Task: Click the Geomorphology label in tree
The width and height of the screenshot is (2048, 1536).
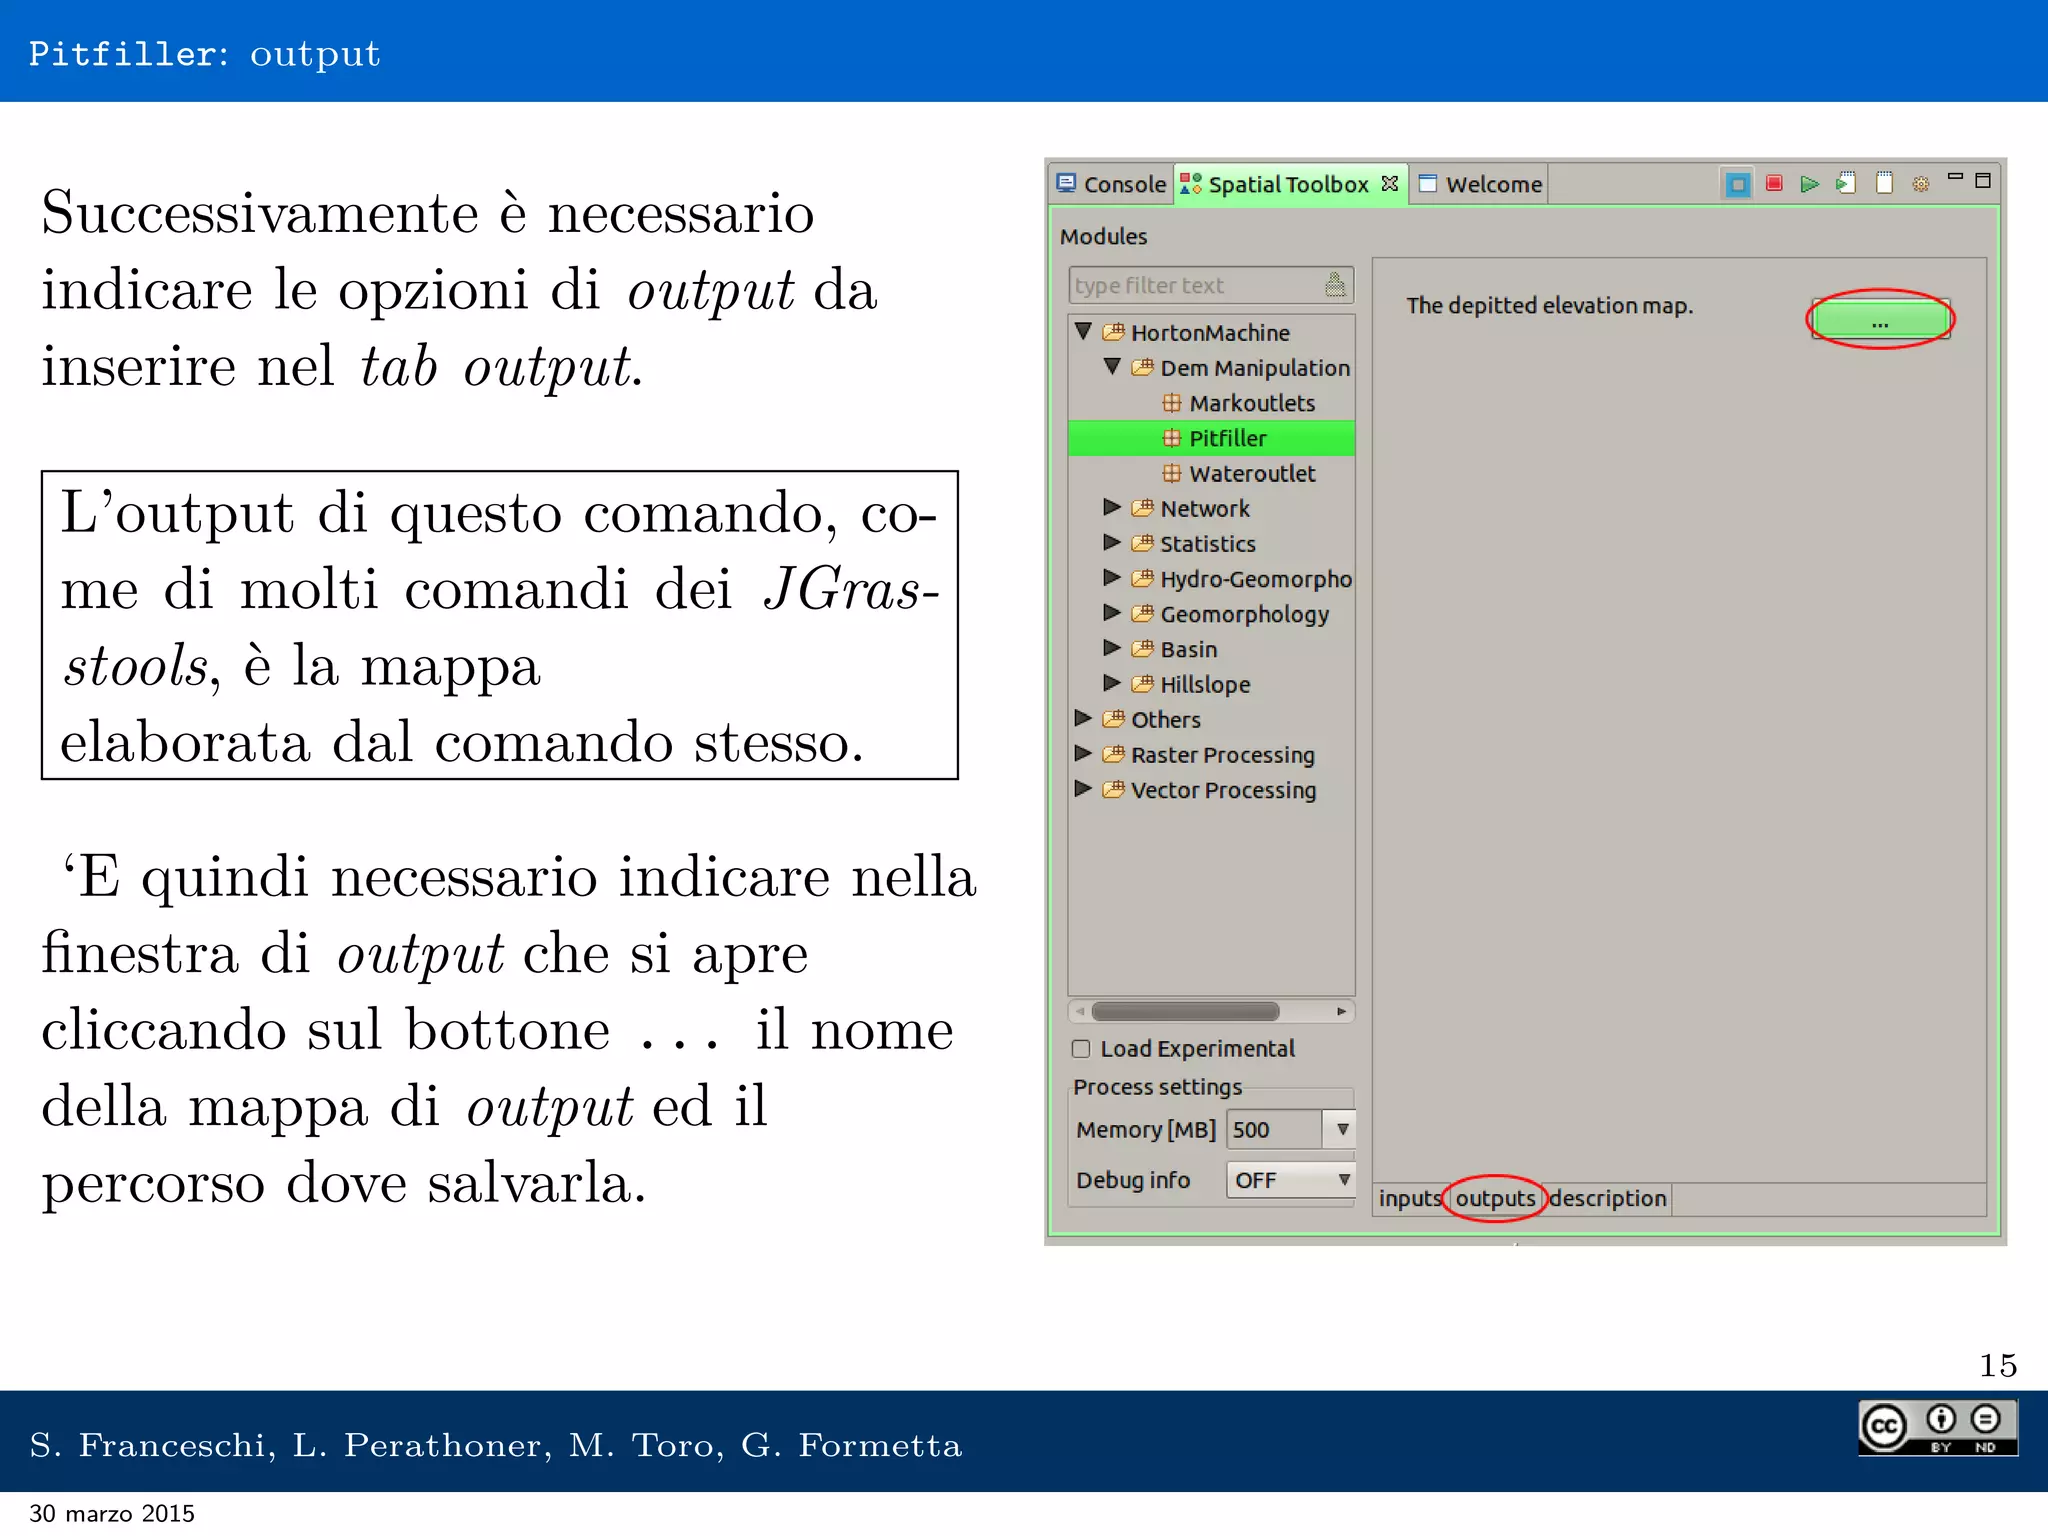Action: tap(1245, 615)
